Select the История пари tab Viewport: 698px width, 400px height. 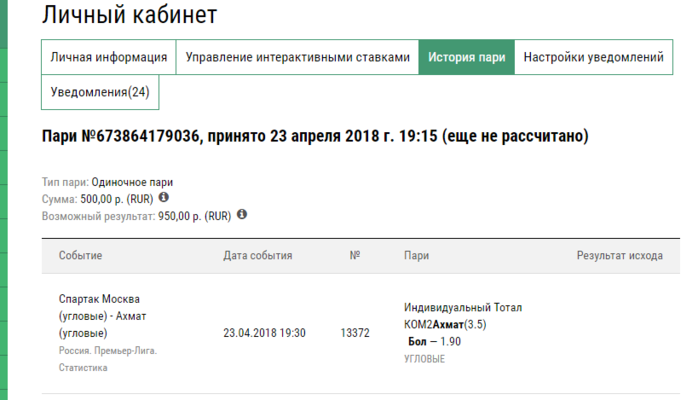(x=467, y=58)
